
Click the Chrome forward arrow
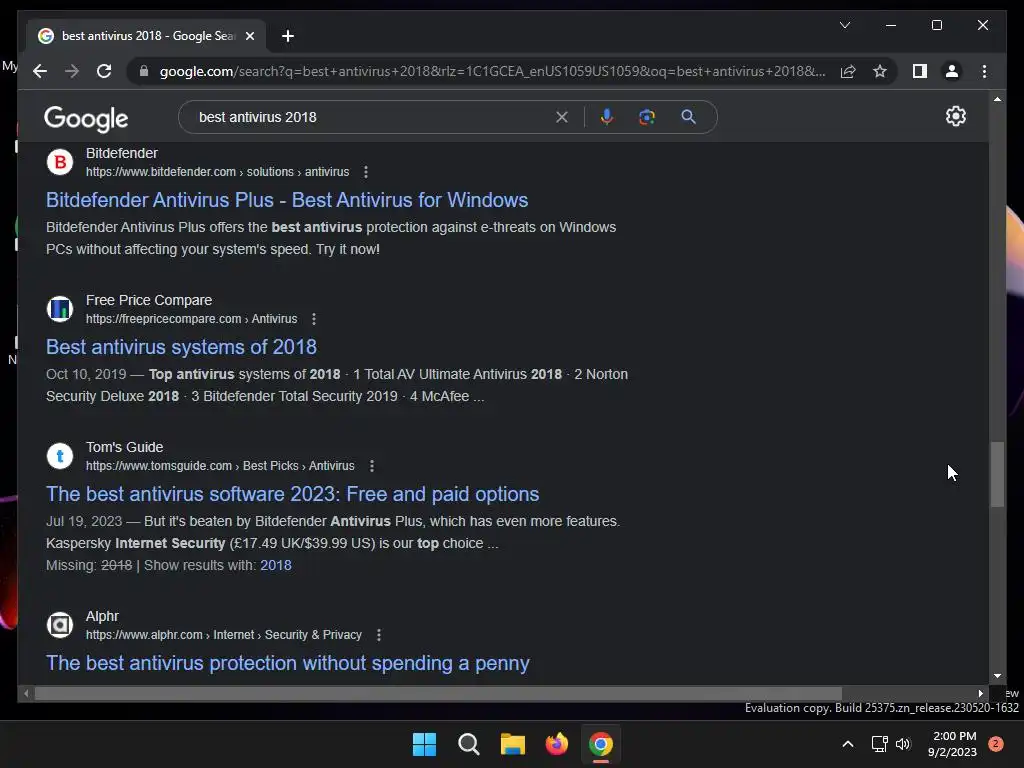tap(72, 71)
